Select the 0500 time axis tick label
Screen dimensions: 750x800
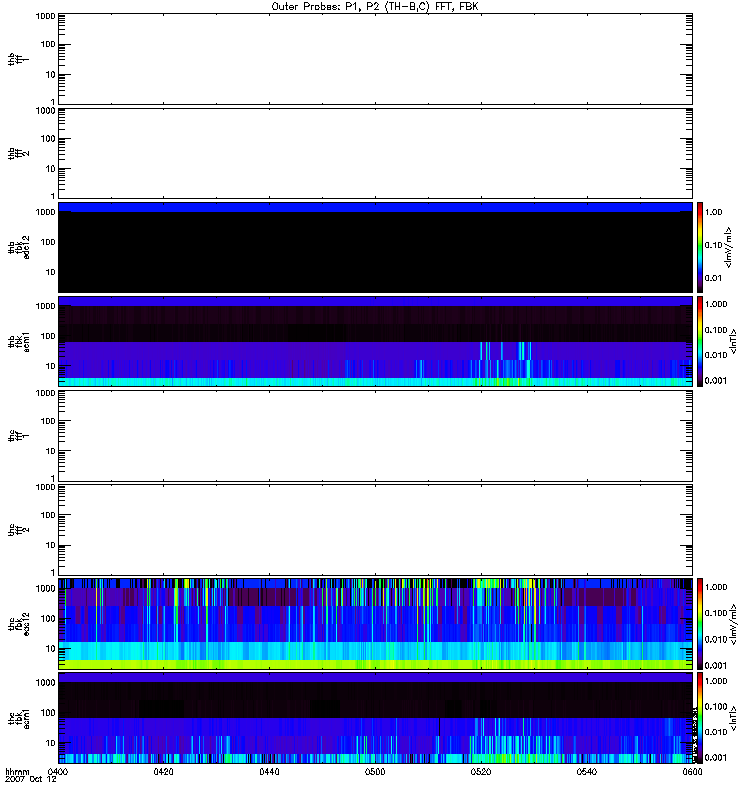click(375, 773)
